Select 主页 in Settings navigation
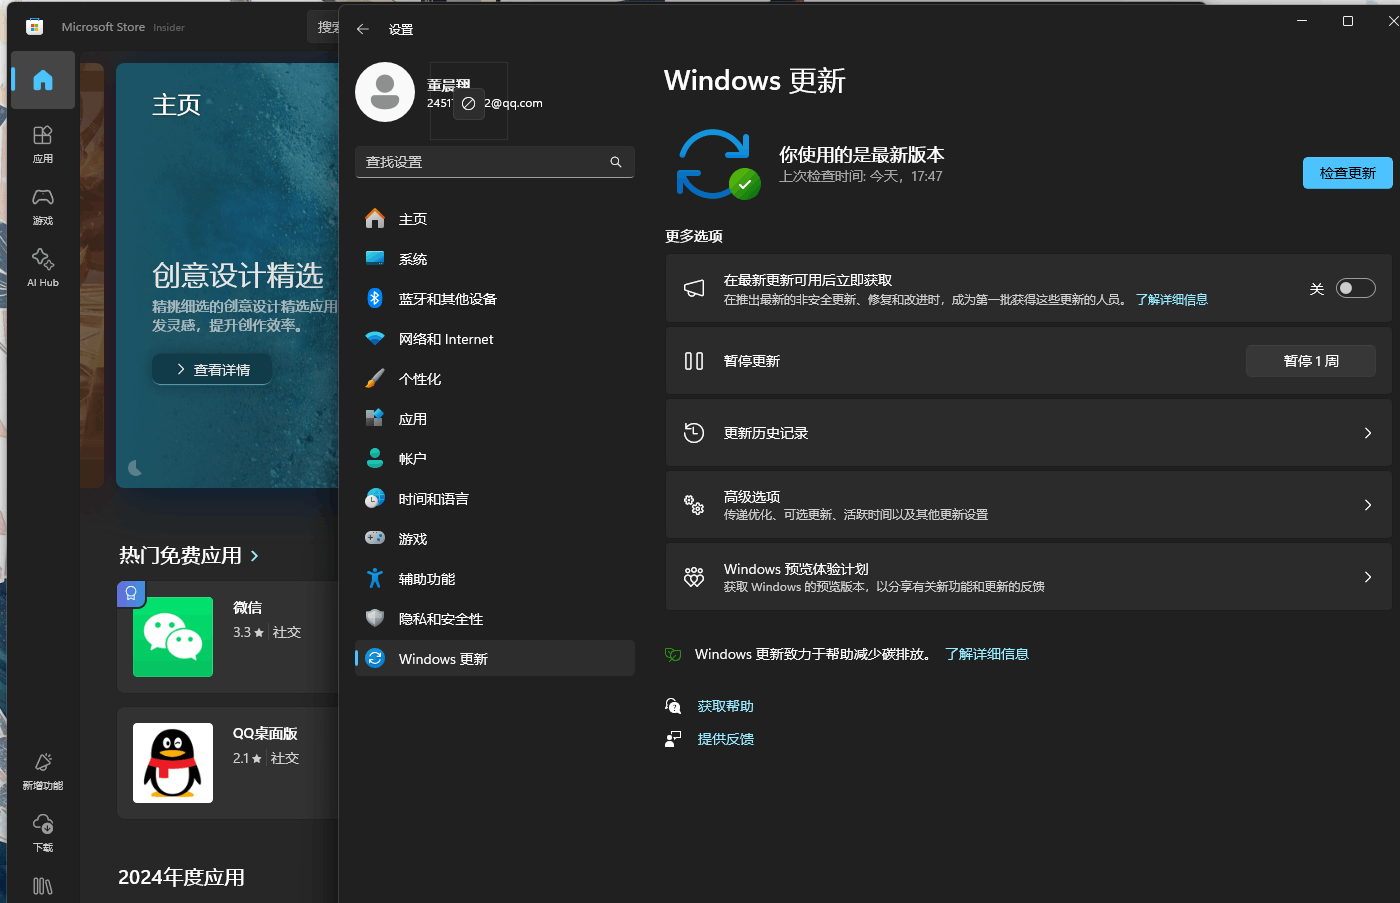This screenshot has width=1400, height=903. coord(495,219)
